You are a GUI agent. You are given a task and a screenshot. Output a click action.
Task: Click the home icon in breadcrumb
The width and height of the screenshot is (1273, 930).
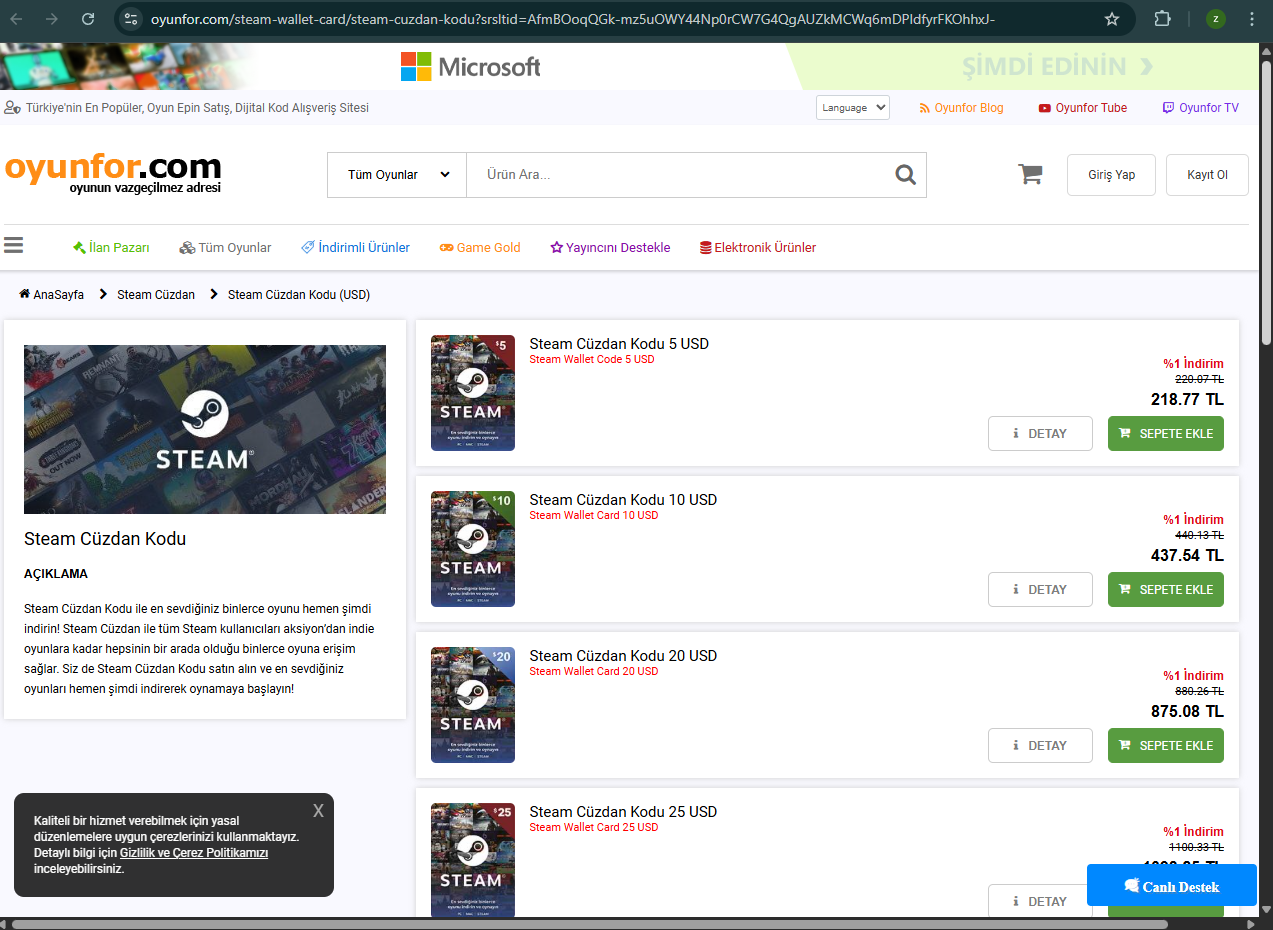[x=24, y=294]
